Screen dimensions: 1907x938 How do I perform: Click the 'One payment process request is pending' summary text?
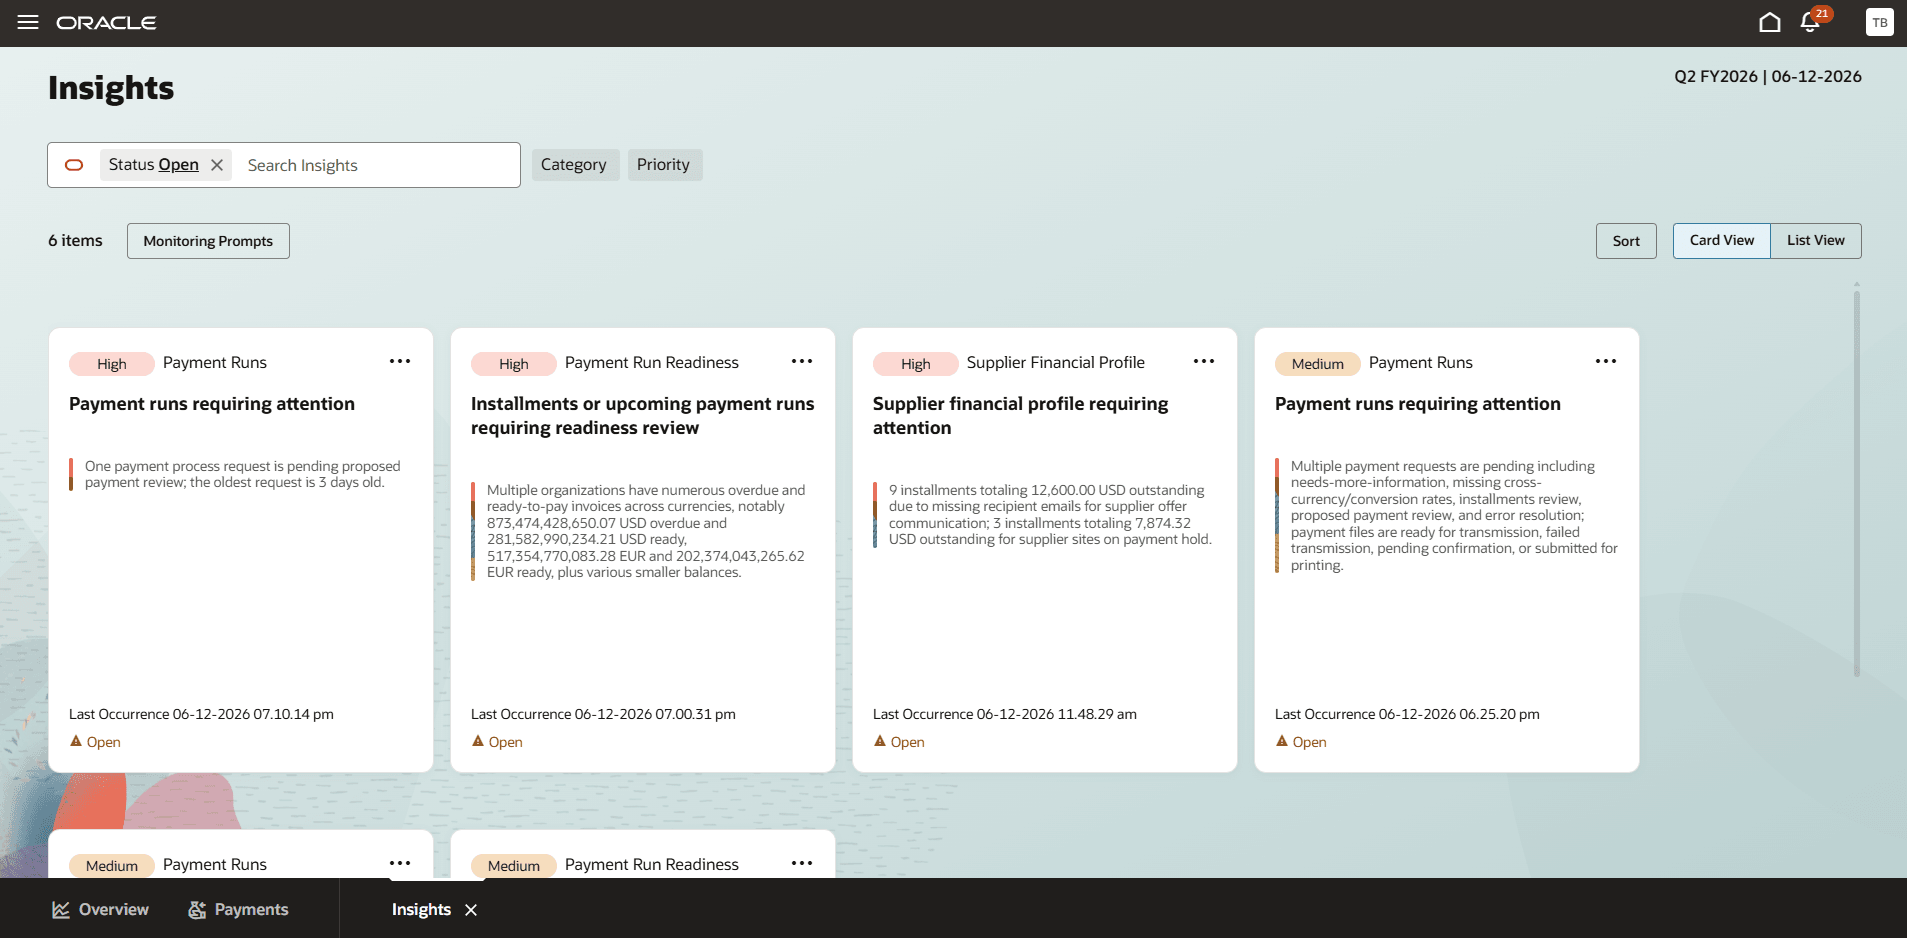coord(242,474)
